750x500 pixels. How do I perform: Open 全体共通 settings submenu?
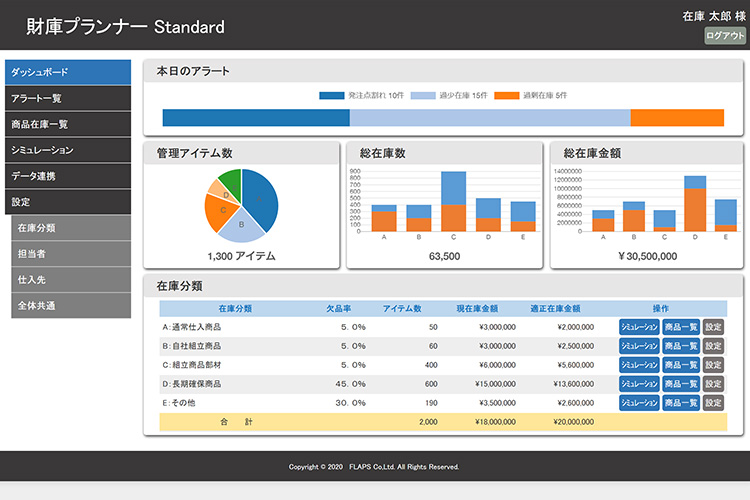pyautogui.click(x=71, y=306)
